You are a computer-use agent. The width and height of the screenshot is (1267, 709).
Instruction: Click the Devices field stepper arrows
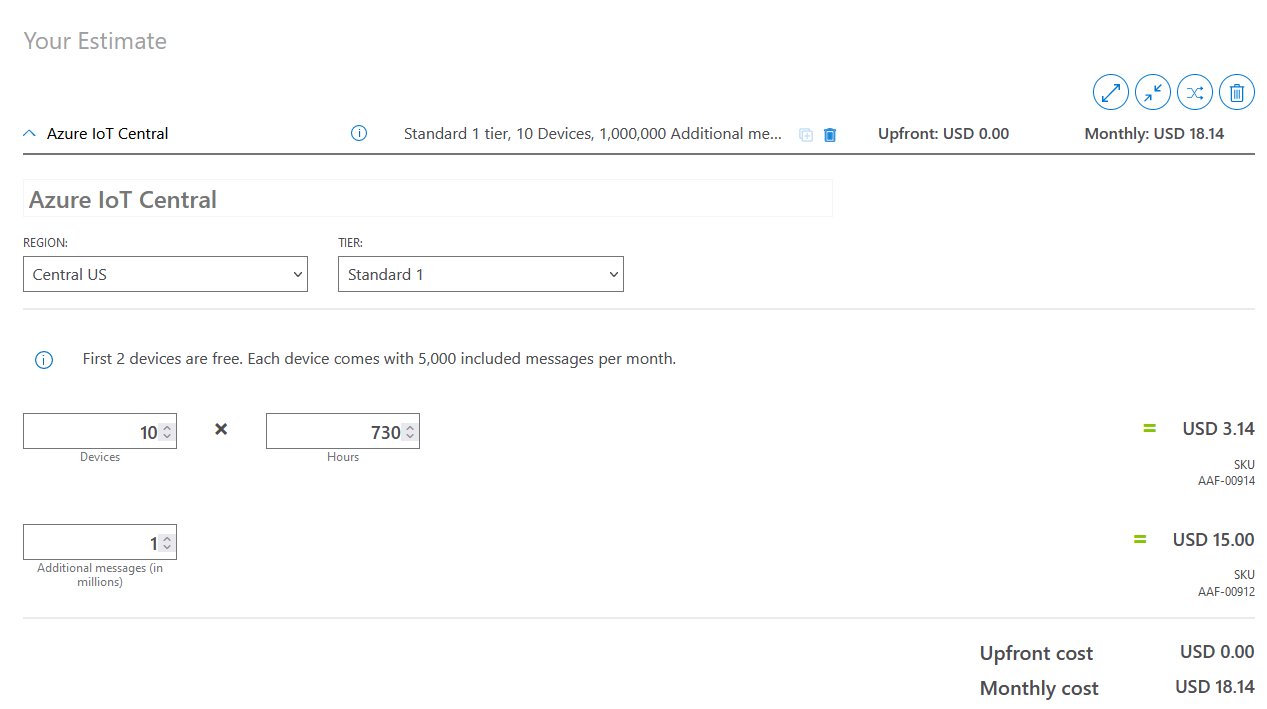[x=167, y=432]
